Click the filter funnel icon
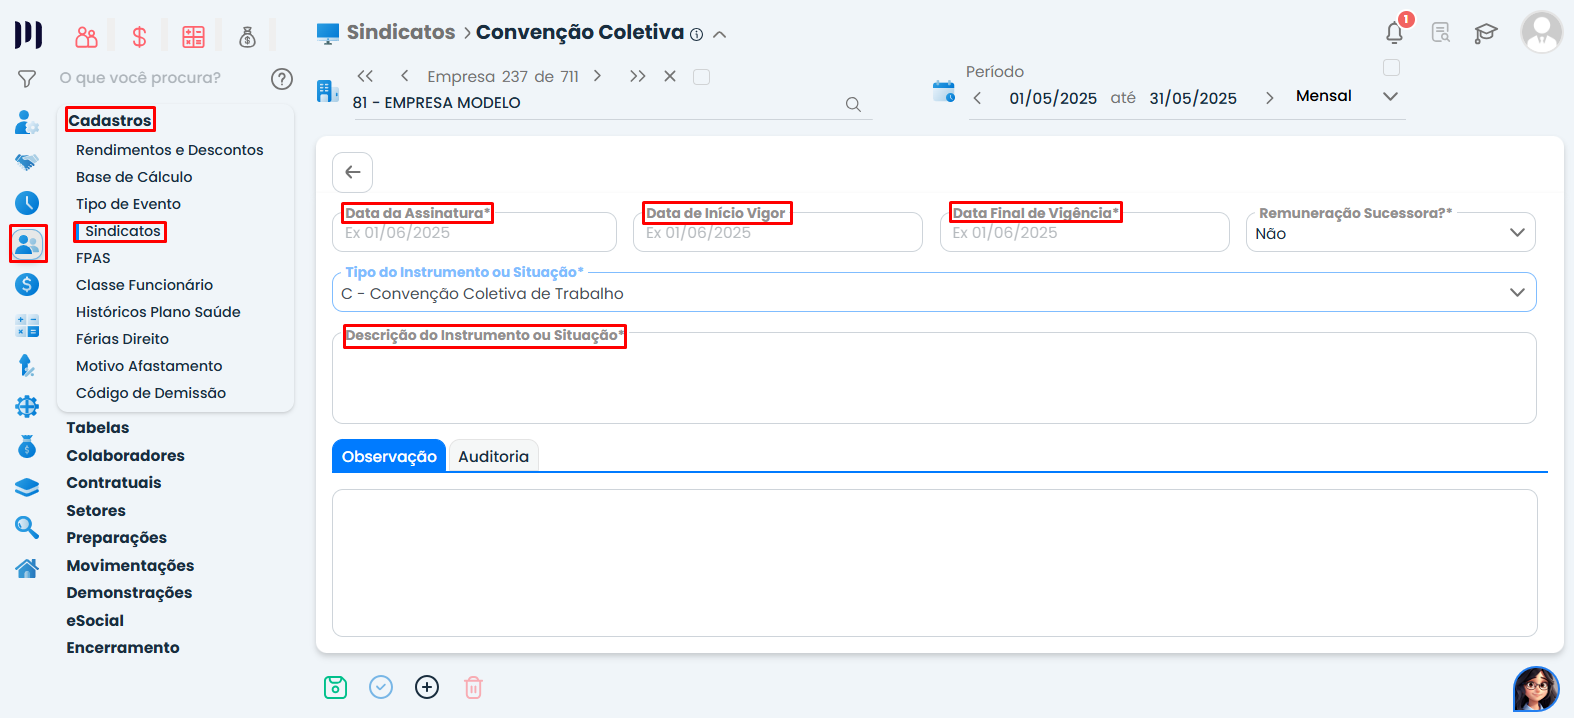The width and height of the screenshot is (1574, 718). click(x=27, y=78)
